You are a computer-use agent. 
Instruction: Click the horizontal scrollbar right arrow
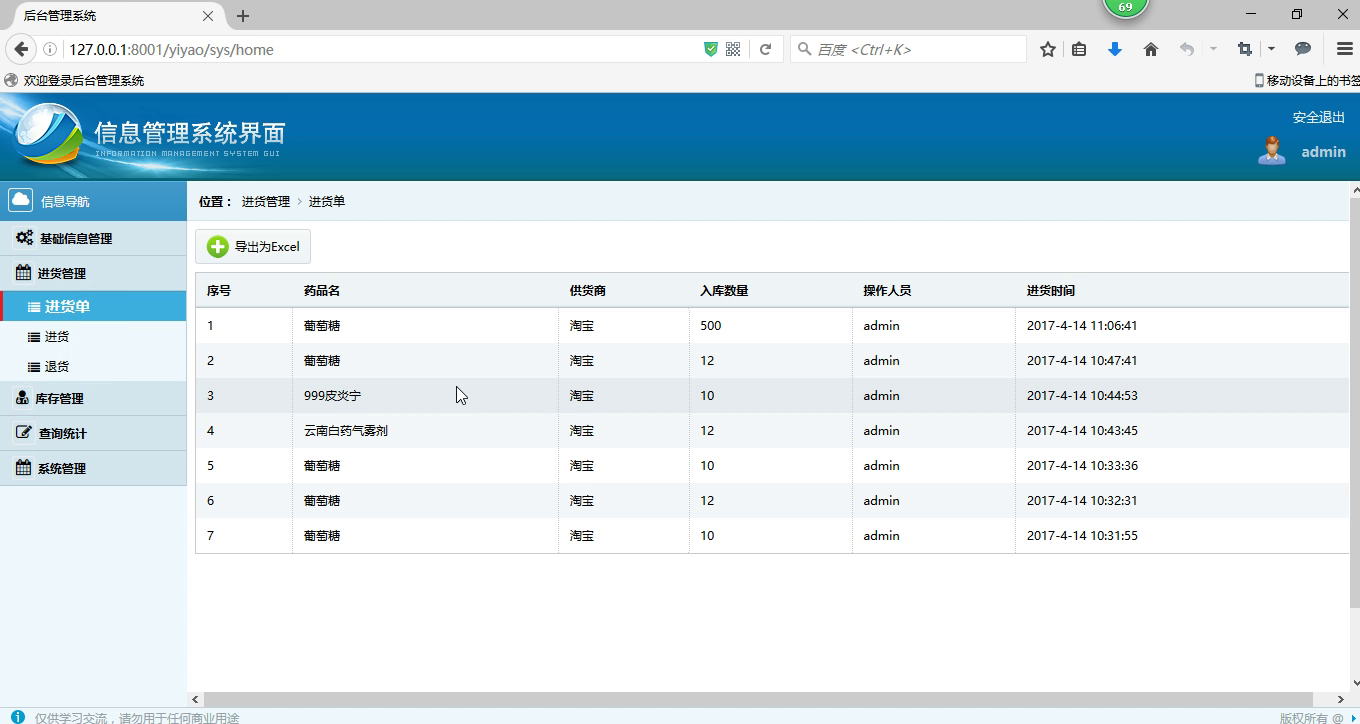click(1341, 699)
